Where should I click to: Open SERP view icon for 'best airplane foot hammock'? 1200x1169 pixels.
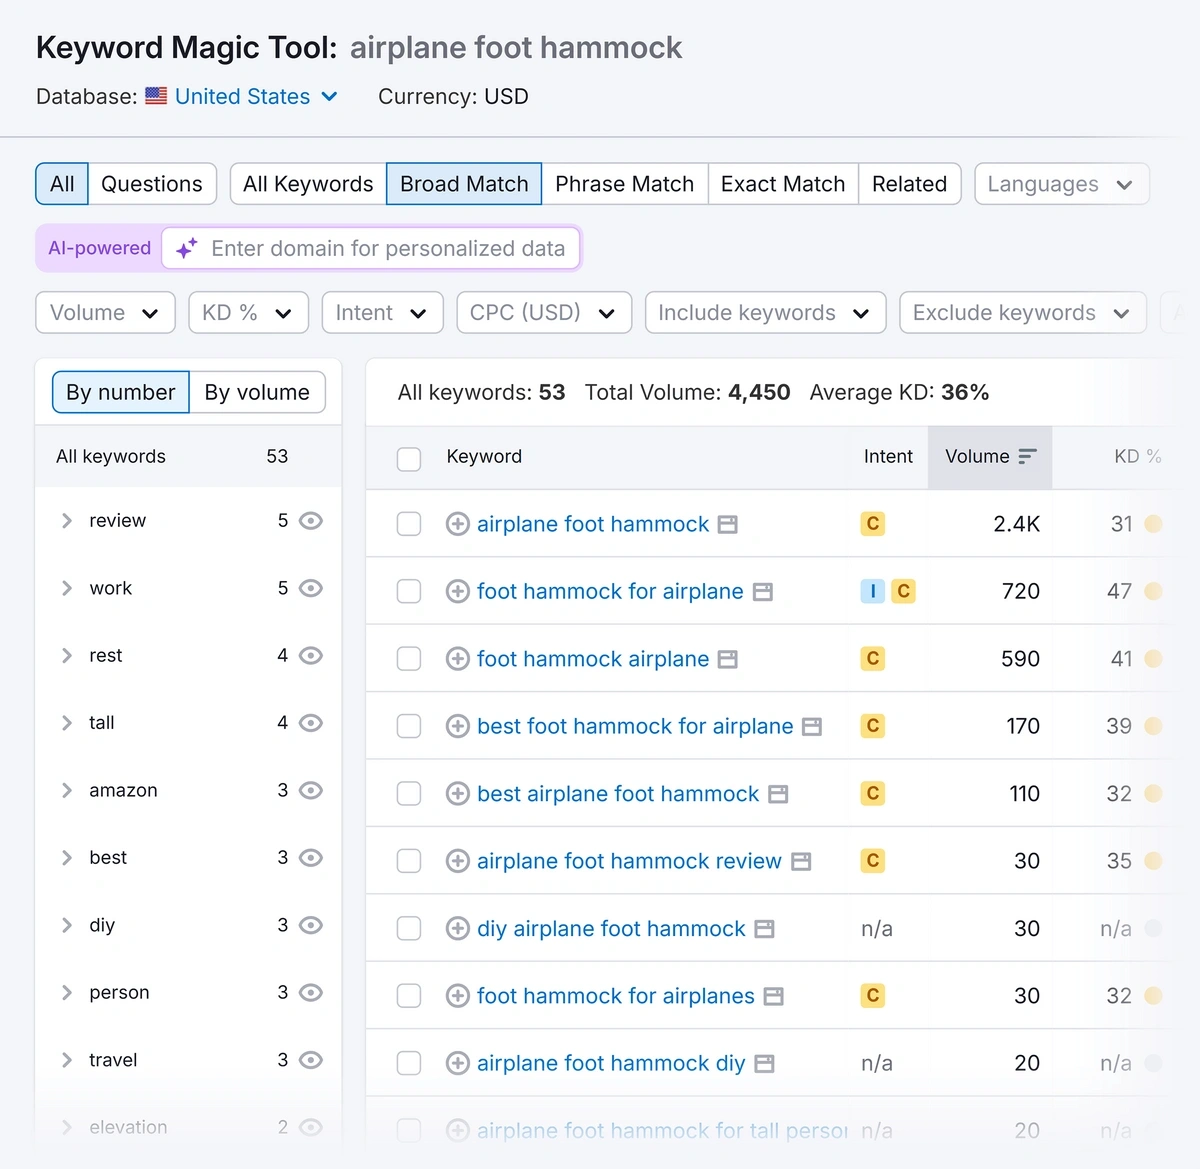(x=778, y=794)
